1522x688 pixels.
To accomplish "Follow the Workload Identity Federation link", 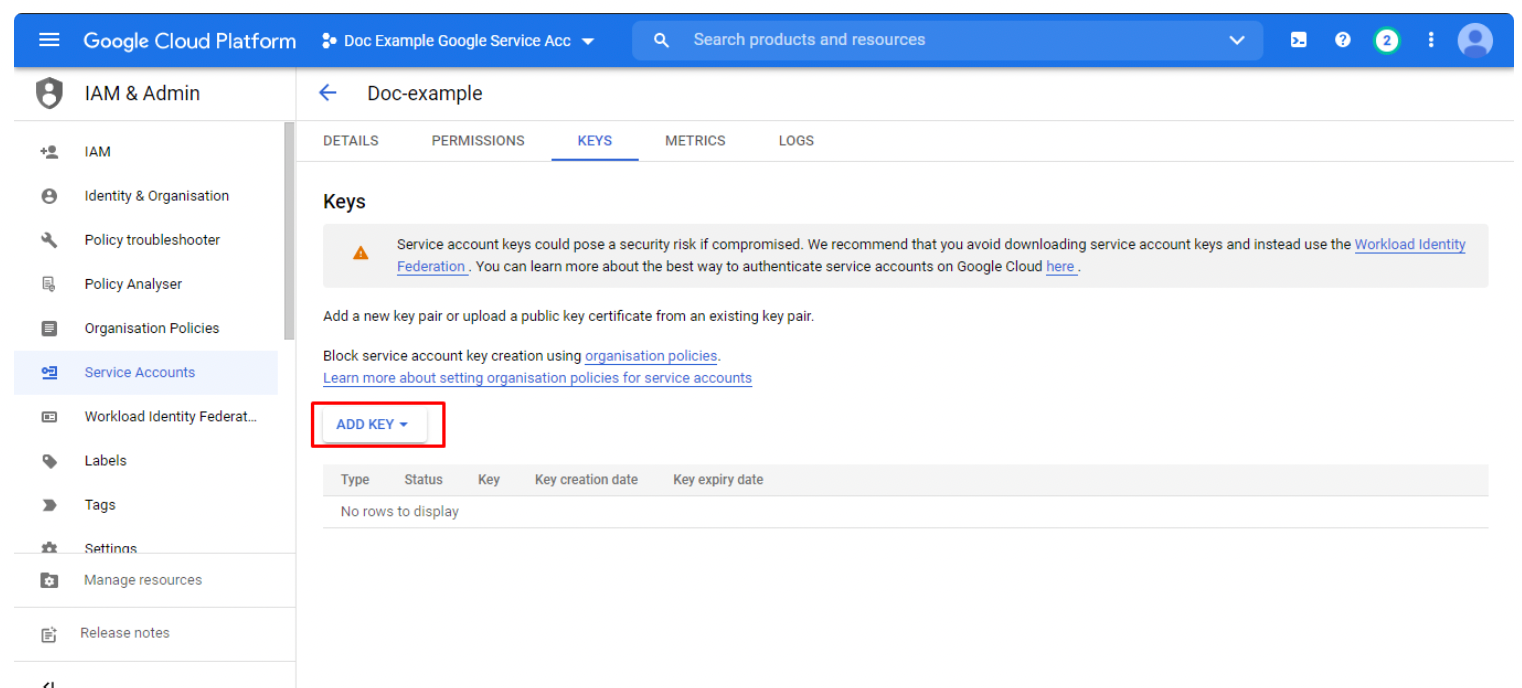I will coord(1410,245).
